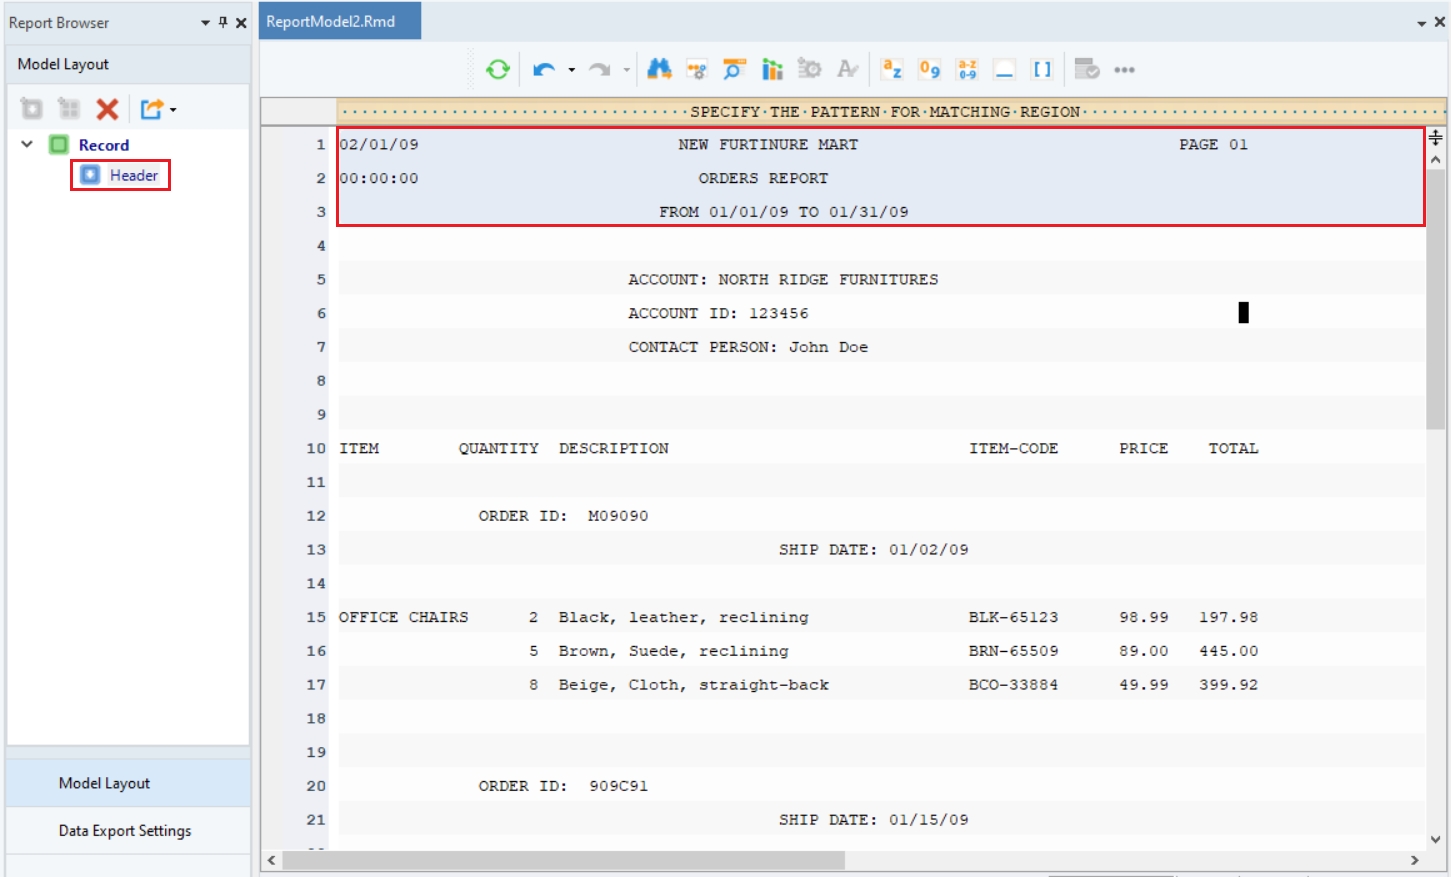The height and width of the screenshot is (877, 1451).
Task: Select the Header node in tree
Action: coord(133,175)
